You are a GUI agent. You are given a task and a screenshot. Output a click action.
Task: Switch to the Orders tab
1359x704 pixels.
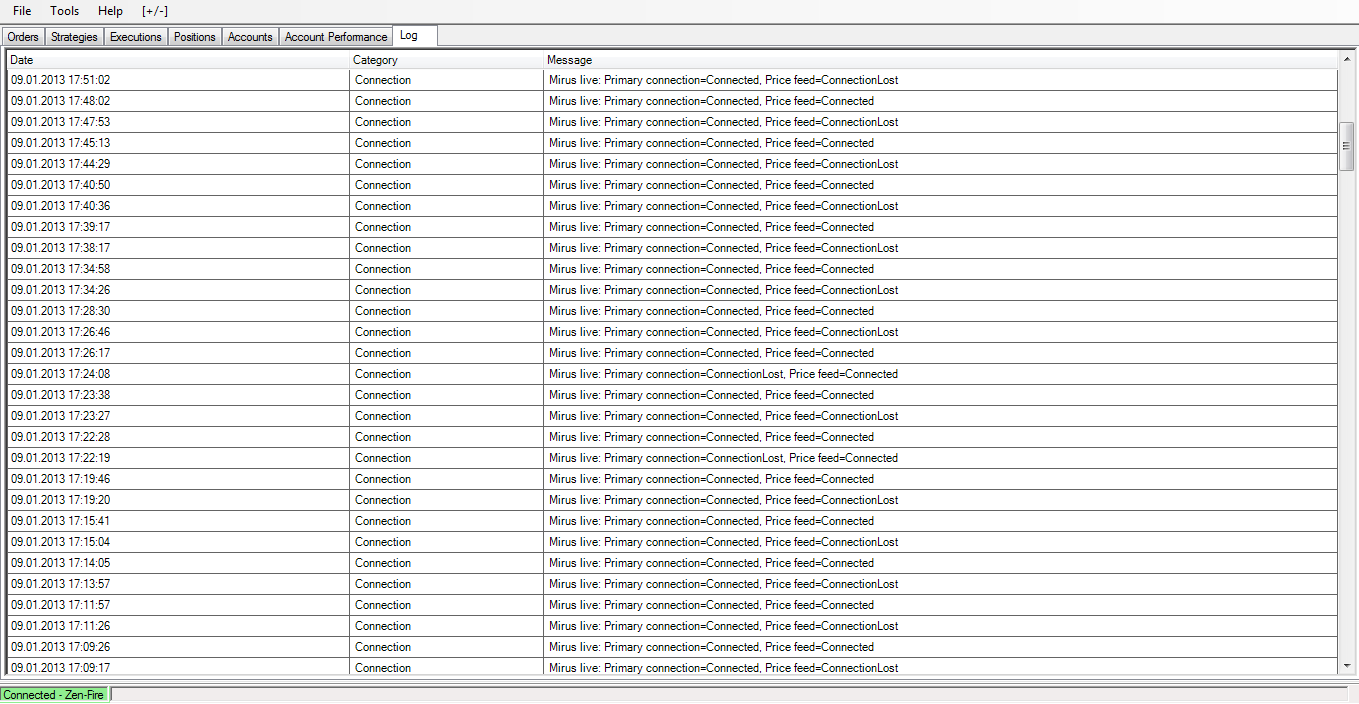pos(23,37)
